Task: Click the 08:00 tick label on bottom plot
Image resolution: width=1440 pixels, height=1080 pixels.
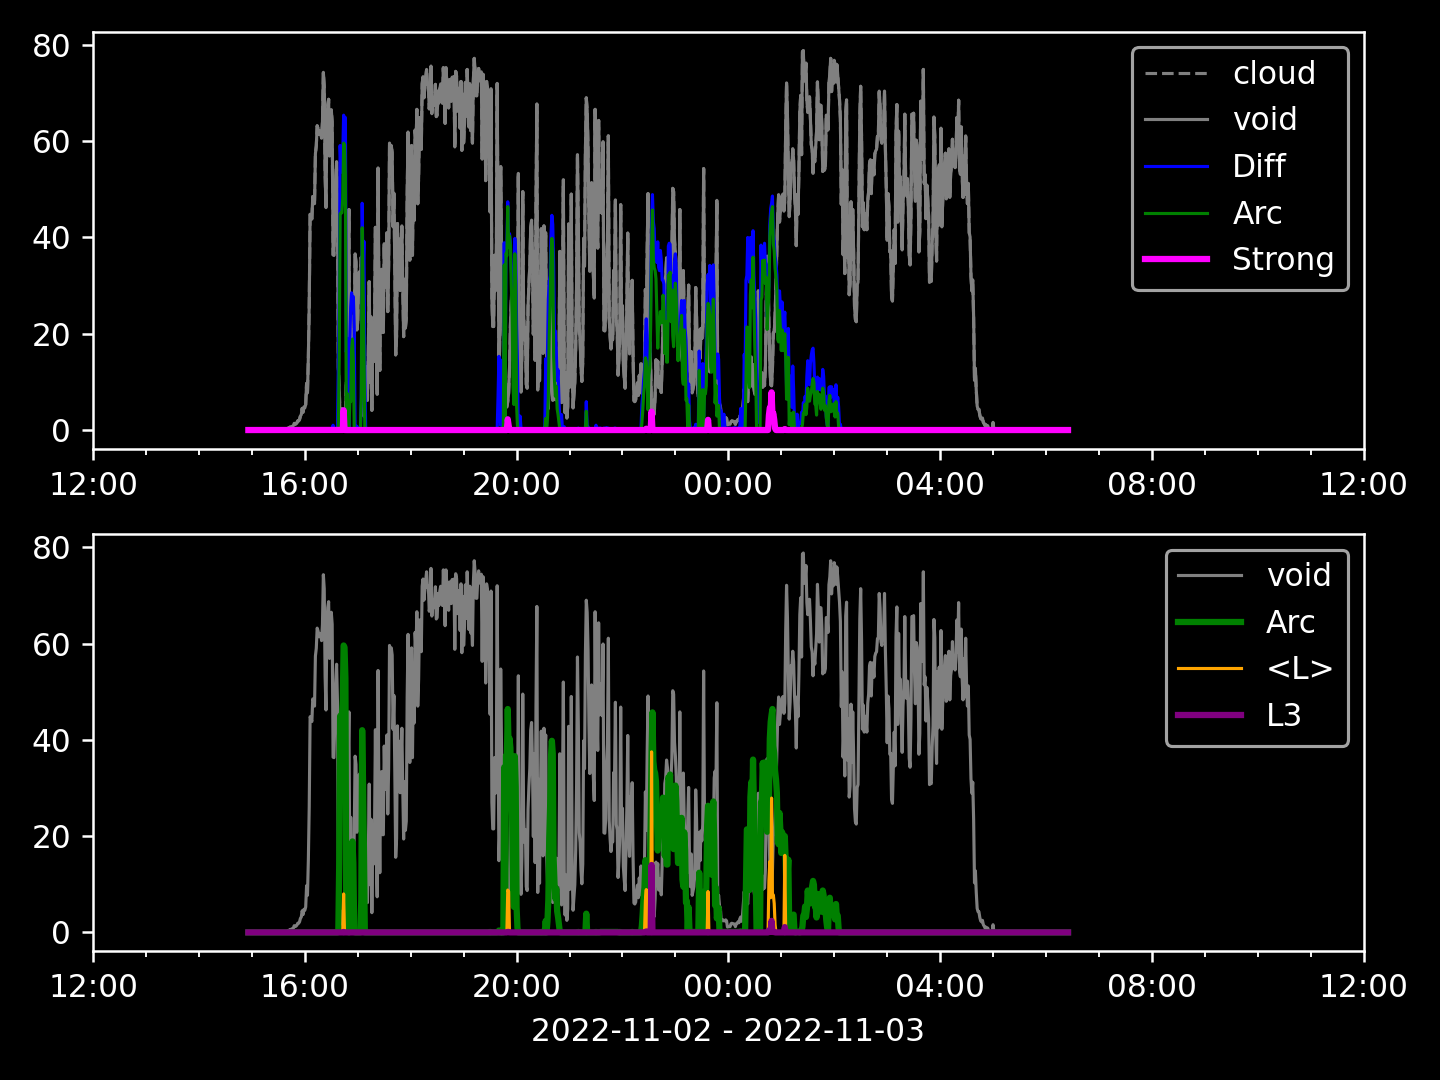Action: pyautogui.click(x=1152, y=987)
